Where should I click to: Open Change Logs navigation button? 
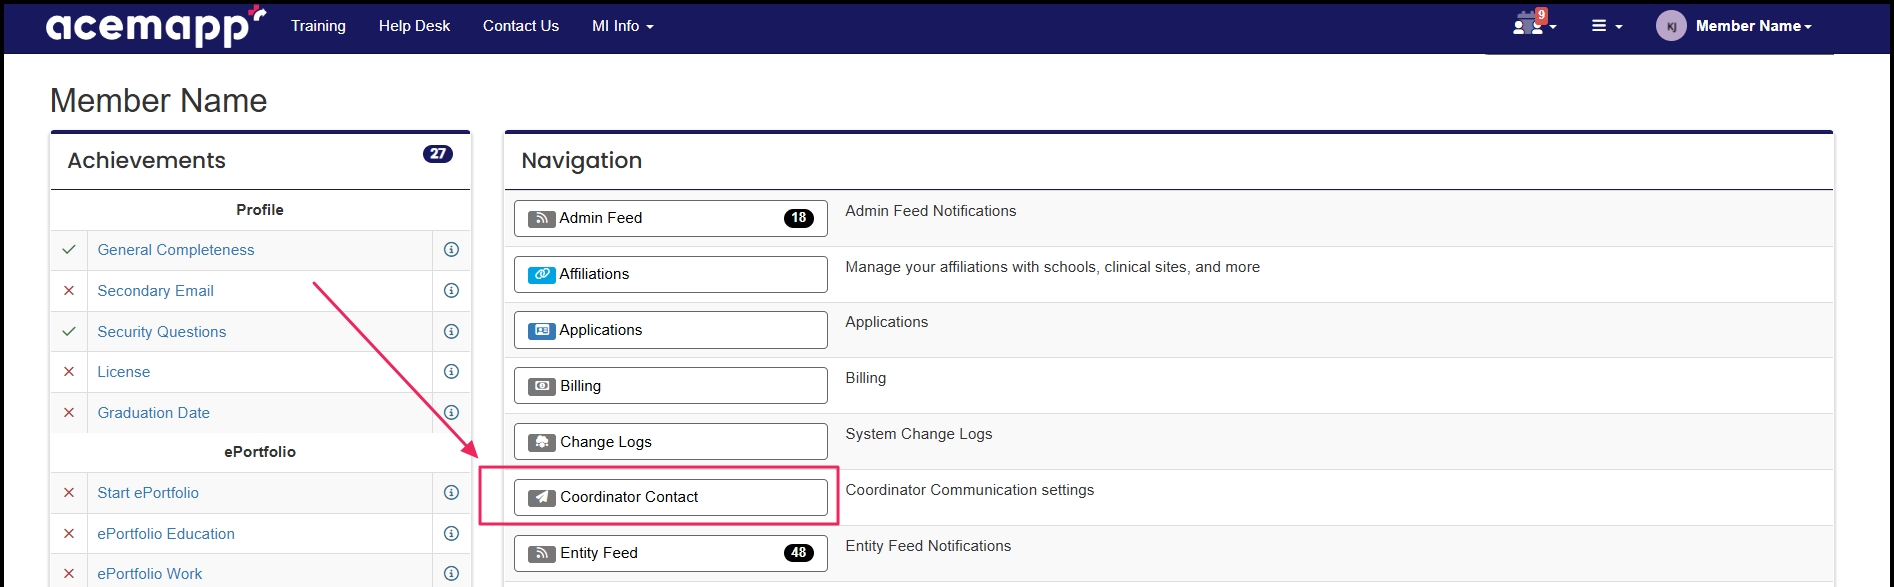coord(671,442)
